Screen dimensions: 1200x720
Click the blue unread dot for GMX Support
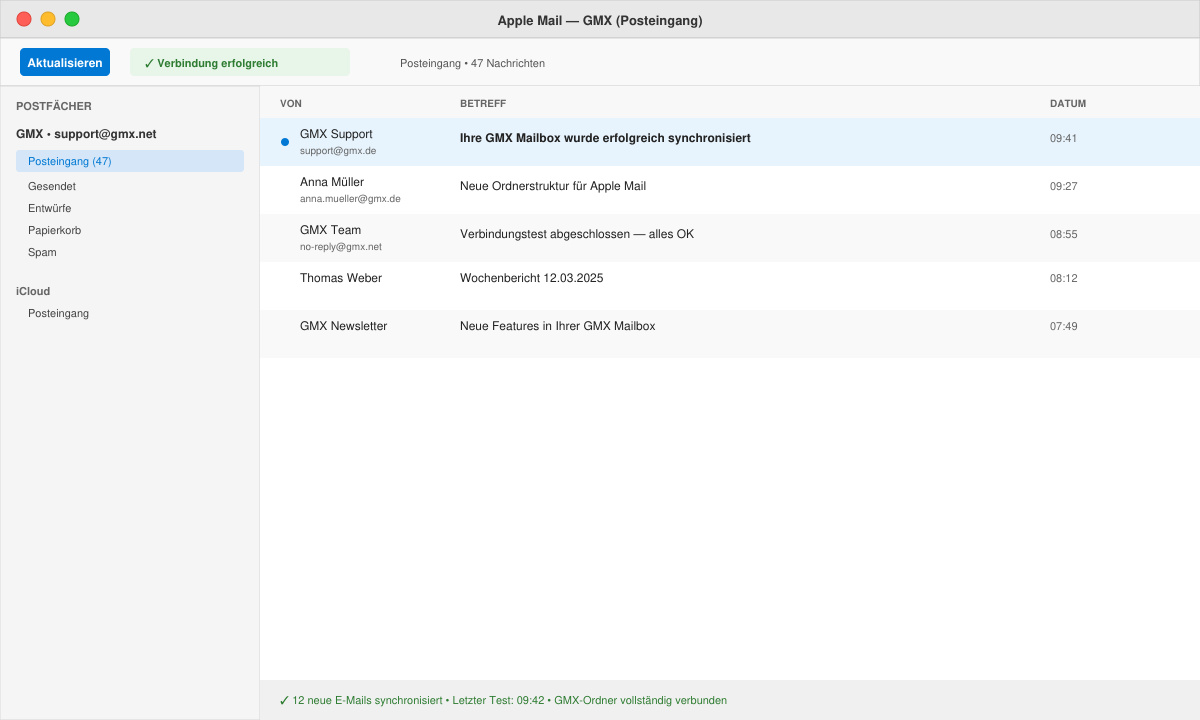(285, 142)
